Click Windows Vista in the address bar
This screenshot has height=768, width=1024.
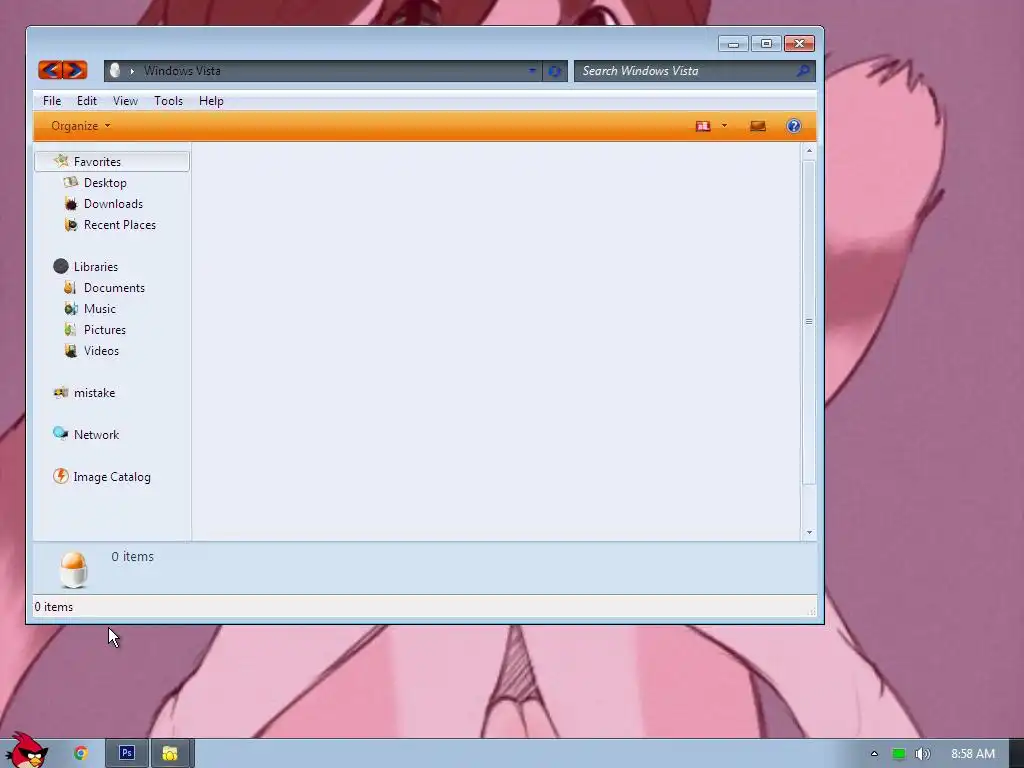(x=182, y=71)
